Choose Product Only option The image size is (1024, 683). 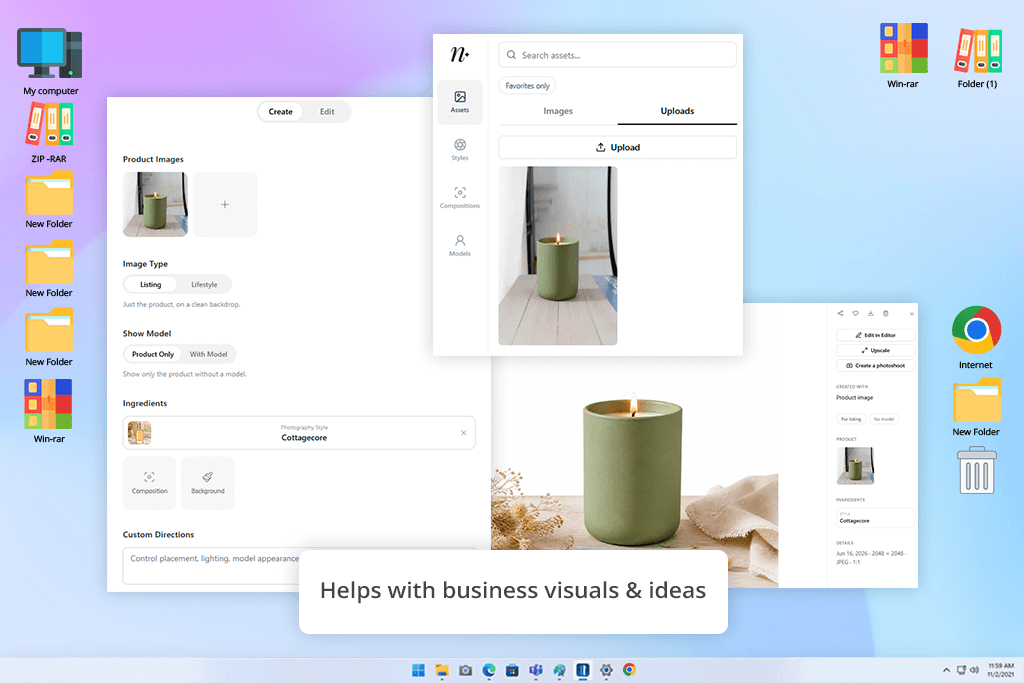click(x=153, y=354)
